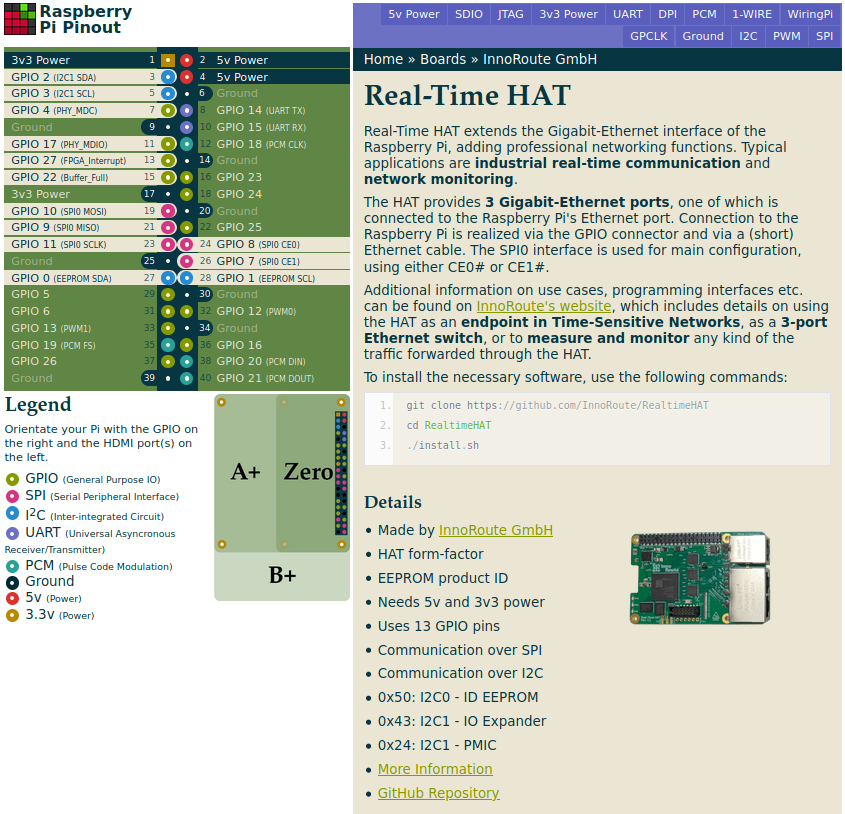Select the GPIO 17 (PHY_MDIO) pin row
Image resolution: width=845 pixels, height=814 pixels.
click(x=81, y=144)
